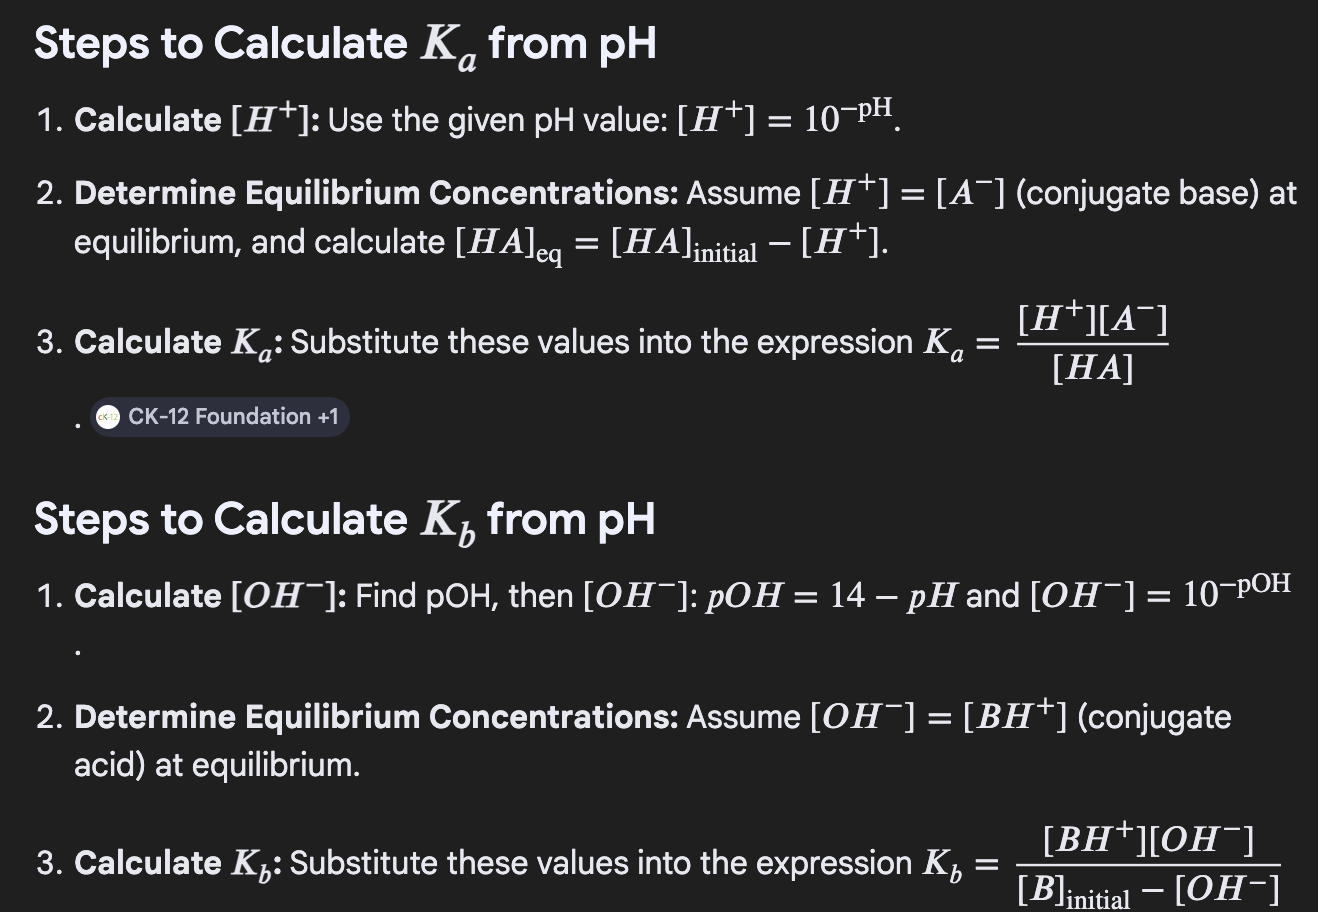Click the bold 'Calculate [H+]:' step label

coord(197,120)
